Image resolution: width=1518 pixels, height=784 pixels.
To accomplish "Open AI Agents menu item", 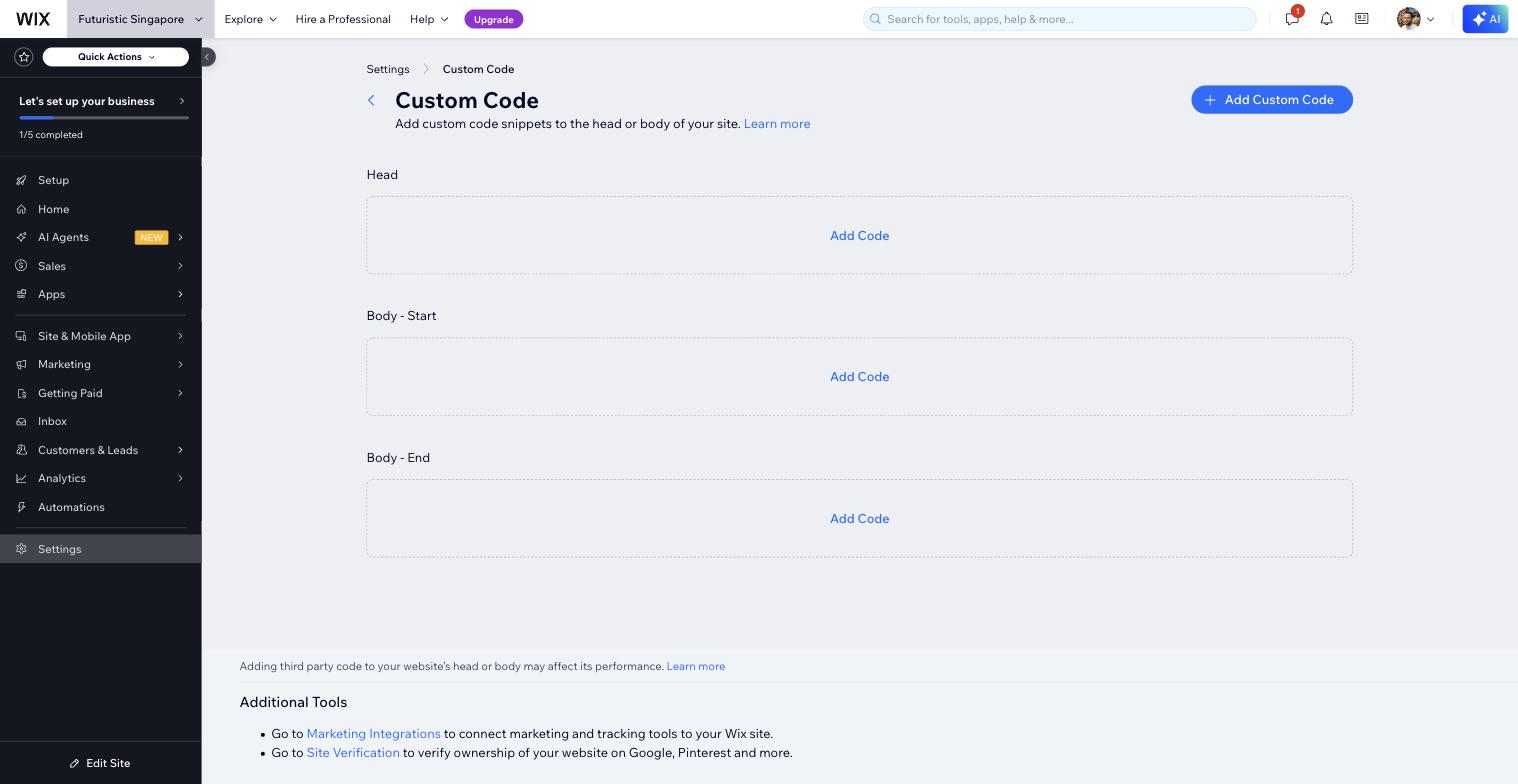I will pos(100,237).
